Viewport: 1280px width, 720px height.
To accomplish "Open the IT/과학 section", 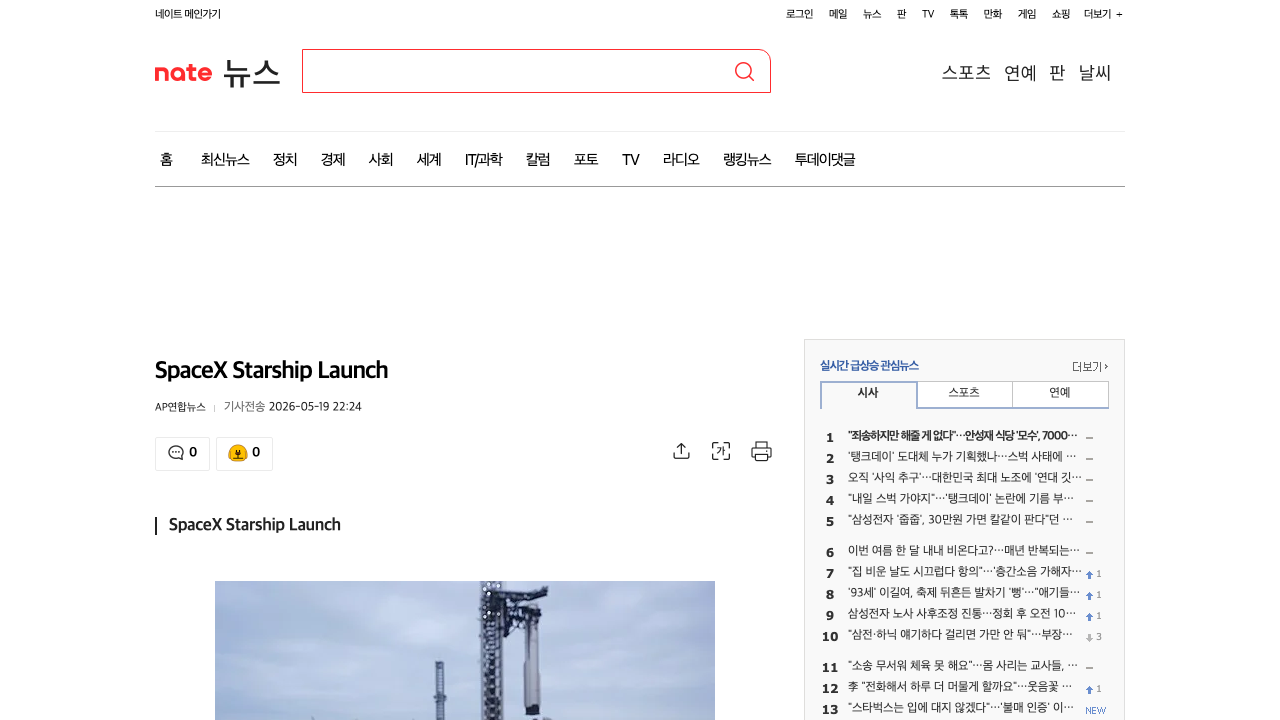I will [x=483, y=159].
